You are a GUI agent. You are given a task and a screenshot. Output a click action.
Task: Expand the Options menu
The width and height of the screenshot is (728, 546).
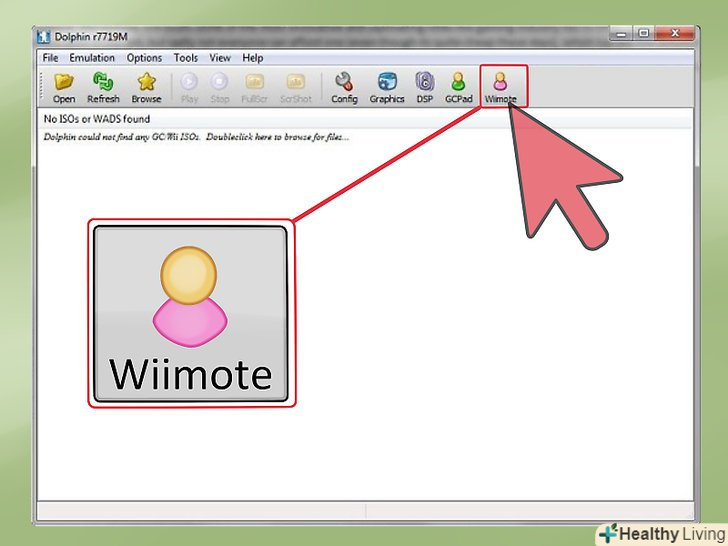144,58
